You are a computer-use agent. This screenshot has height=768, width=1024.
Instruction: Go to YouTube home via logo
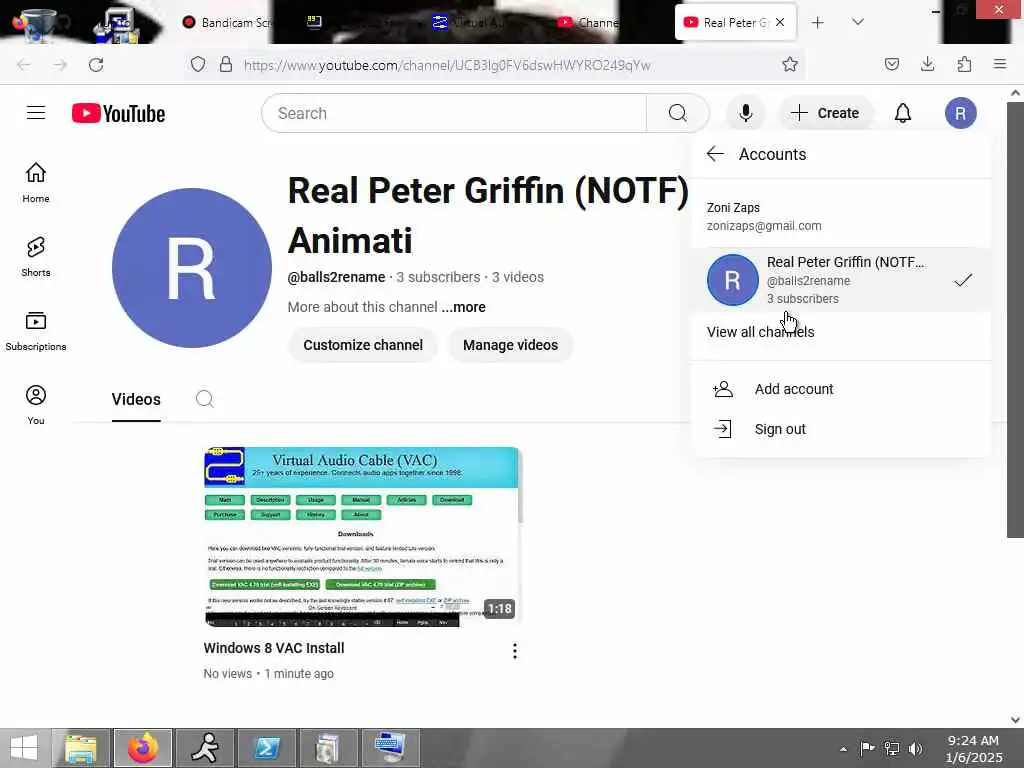pos(118,114)
